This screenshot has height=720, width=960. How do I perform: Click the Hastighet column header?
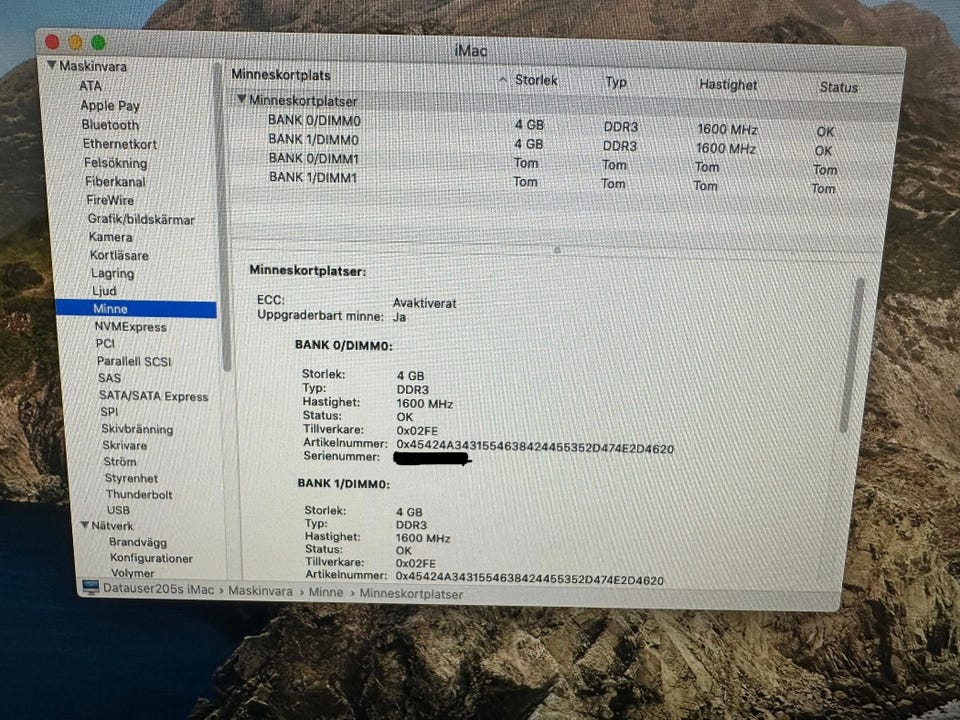(x=728, y=84)
